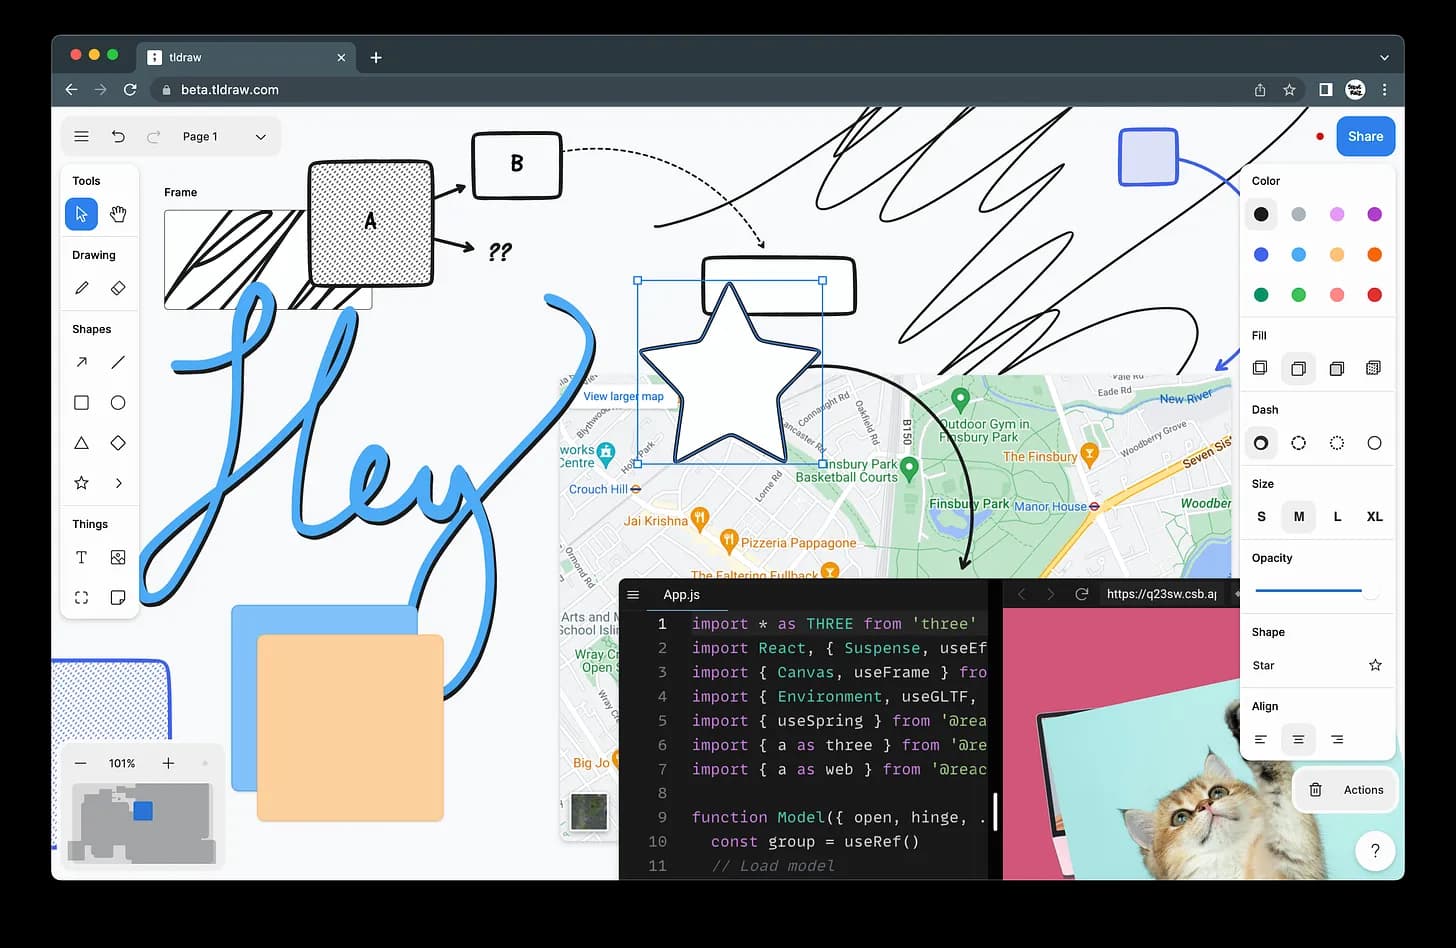This screenshot has height=948, width=1456.
Task: Expand more shapes with the chevron
Action: (x=118, y=483)
